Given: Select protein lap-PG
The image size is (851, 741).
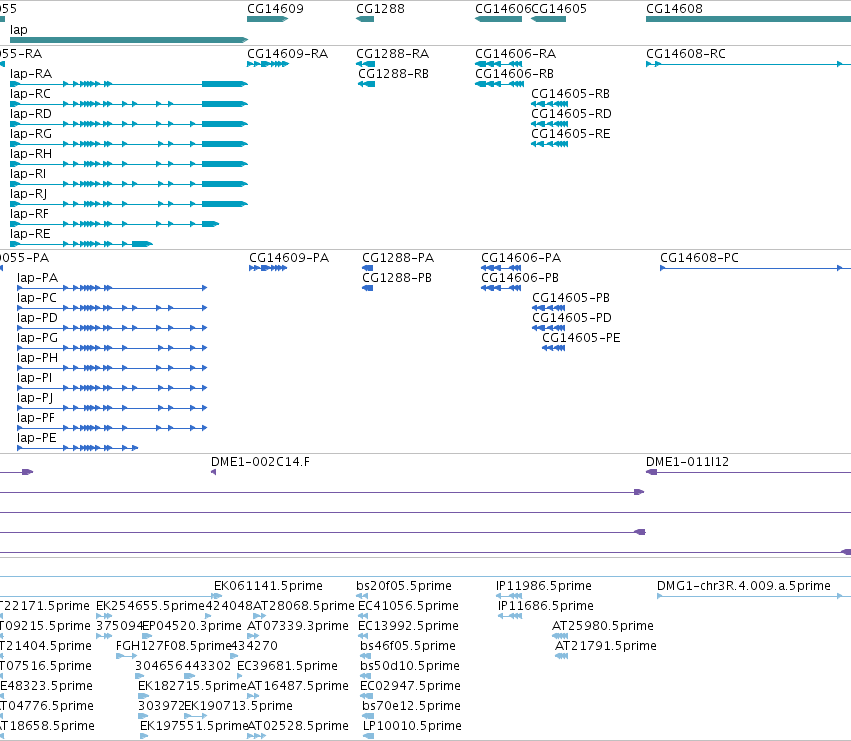Looking at the screenshot, I should (x=112, y=348).
